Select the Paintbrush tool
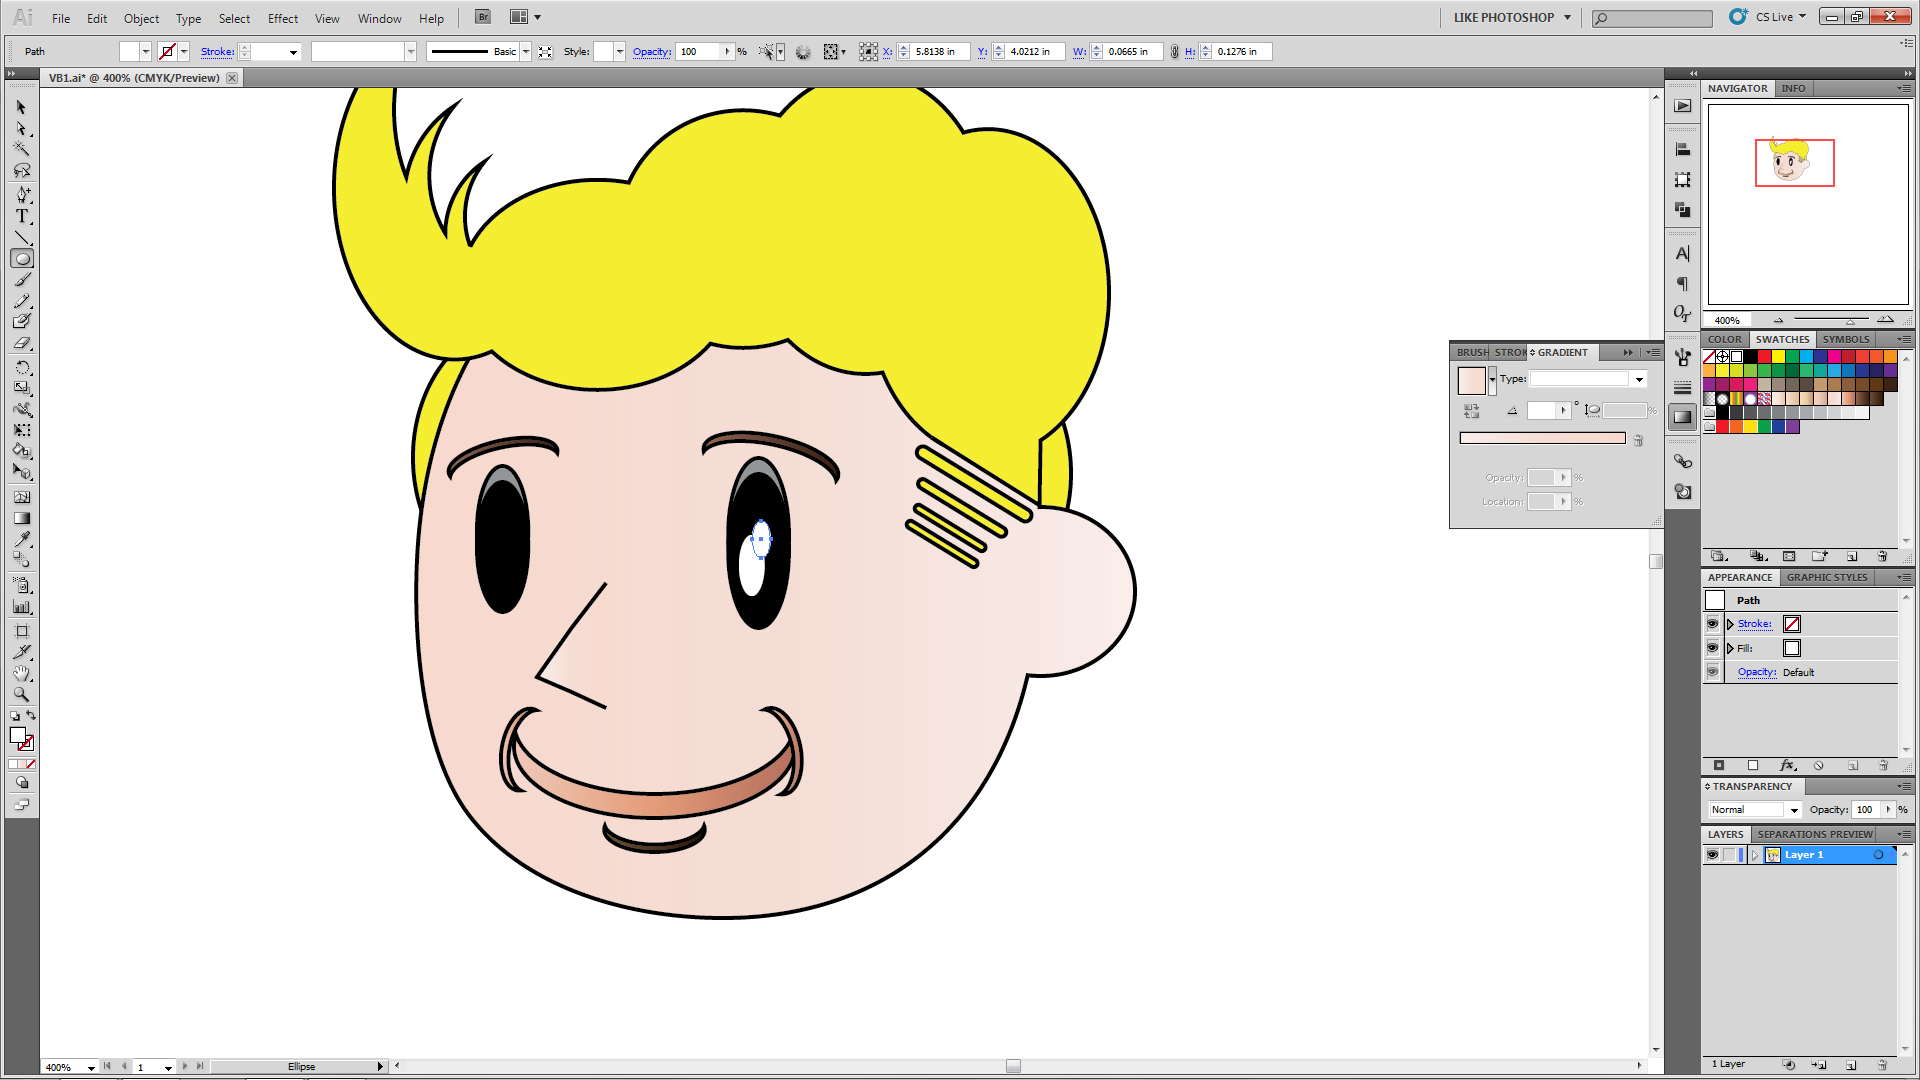The height and width of the screenshot is (1080, 1920). [x=22, y=280]
